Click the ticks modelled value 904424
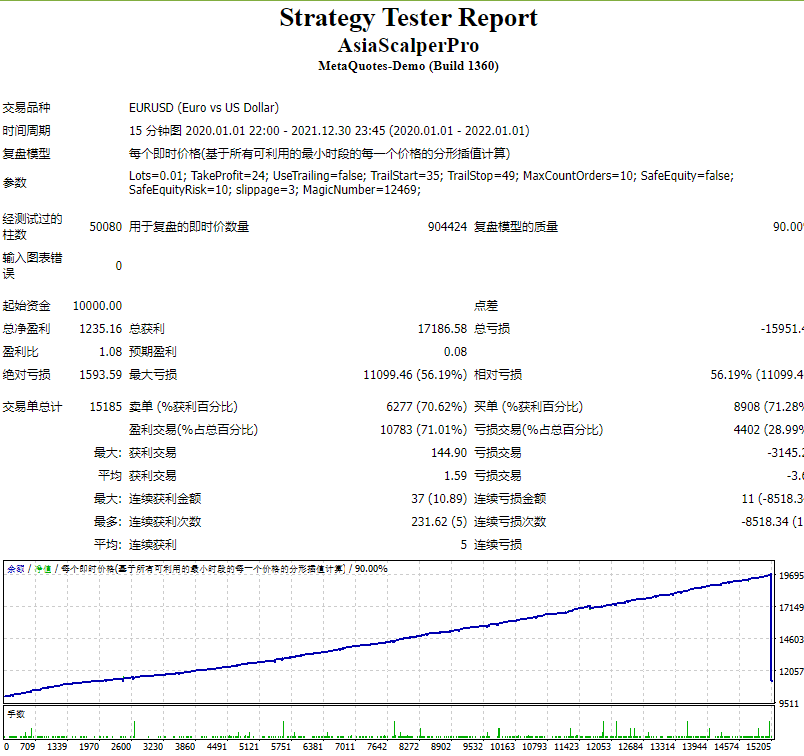The width and height of the screenshot is (804, 756). [x=447, y=227]
